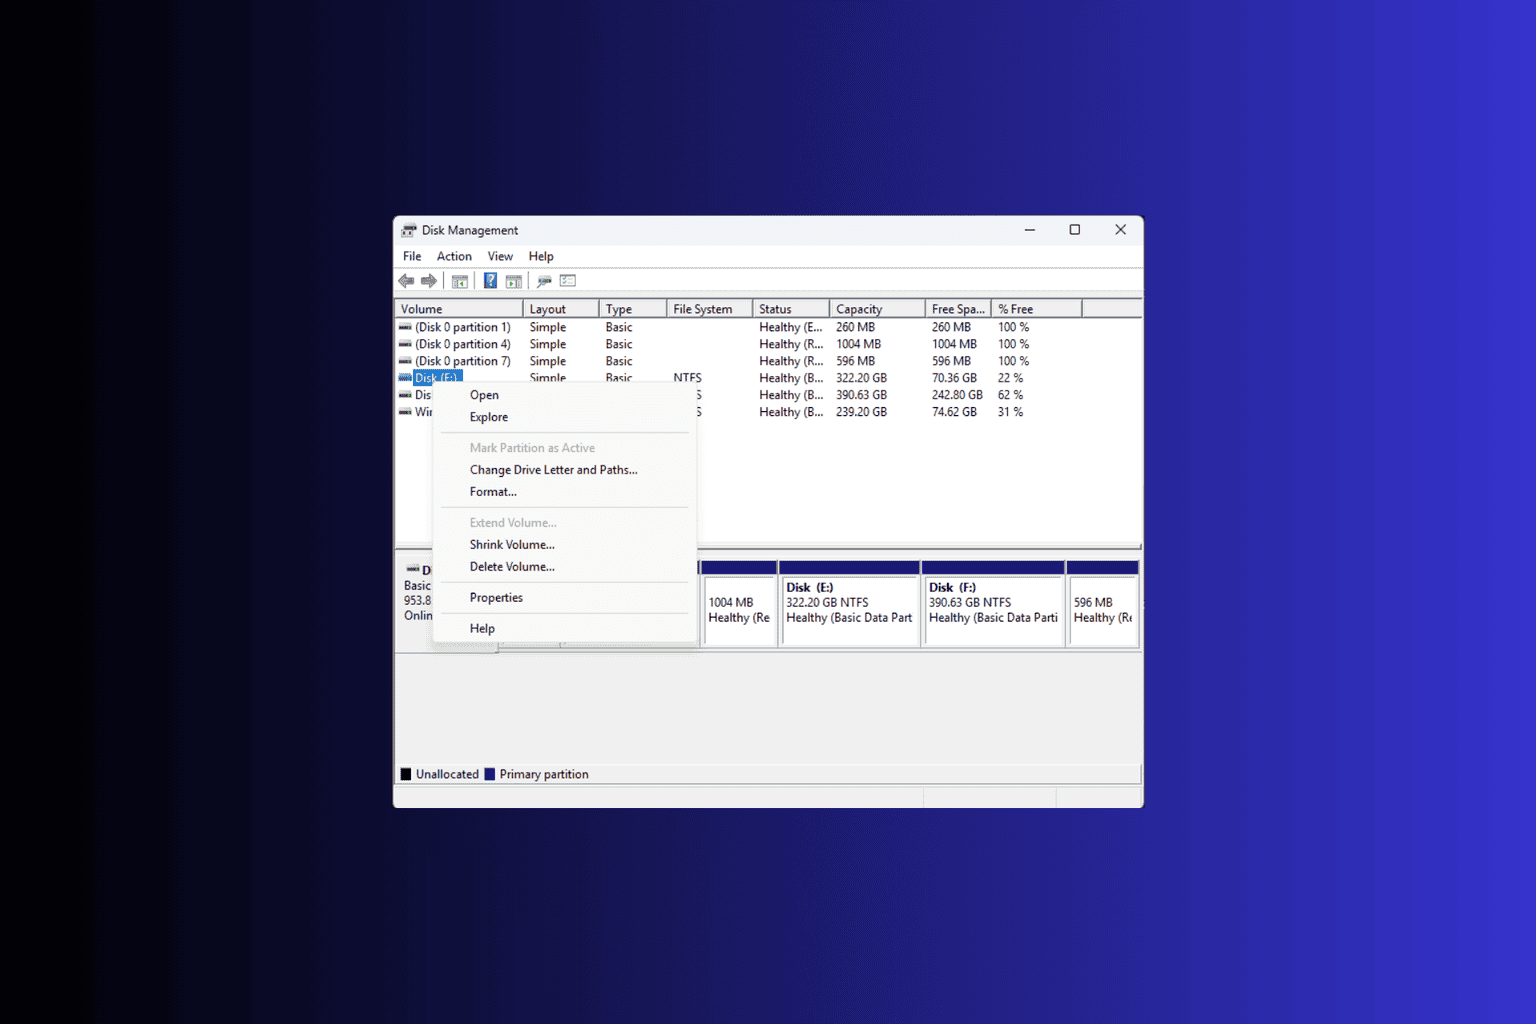Open Properties from the context menu
The image size is (1536, 1024).
pos(496,598)
